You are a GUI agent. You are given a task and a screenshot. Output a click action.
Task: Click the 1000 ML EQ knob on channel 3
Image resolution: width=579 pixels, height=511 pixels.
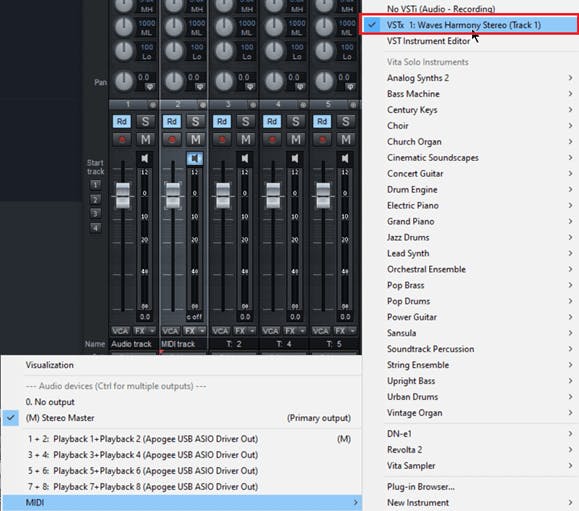[x=224, y=27]
